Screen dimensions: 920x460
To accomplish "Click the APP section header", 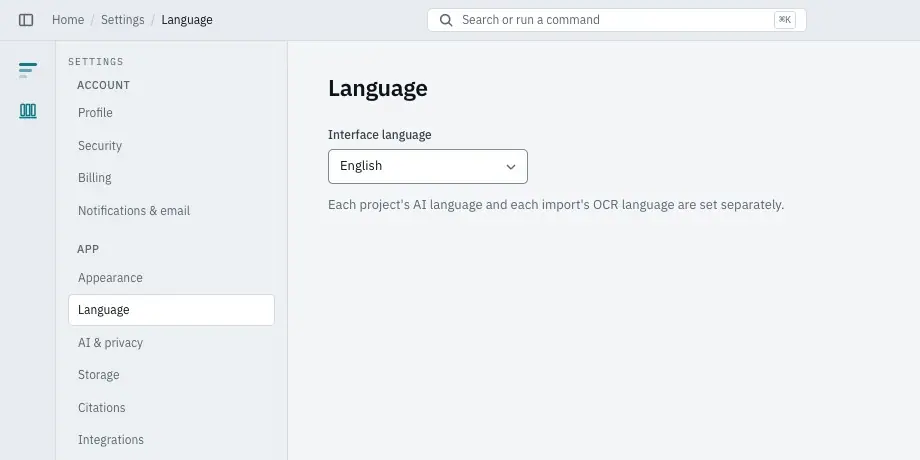I will click(x=88, y=249).
